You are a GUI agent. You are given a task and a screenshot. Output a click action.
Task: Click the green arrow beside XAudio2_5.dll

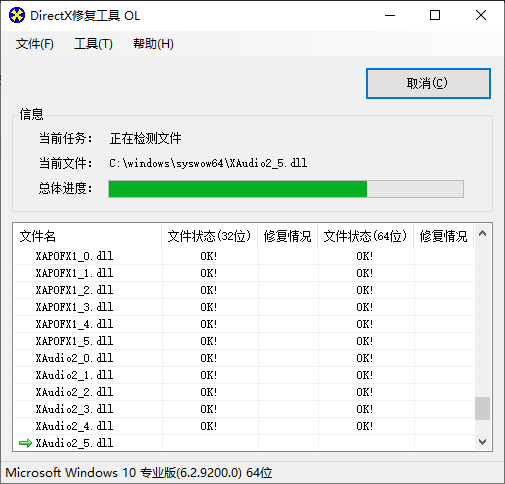coord(25,443)
